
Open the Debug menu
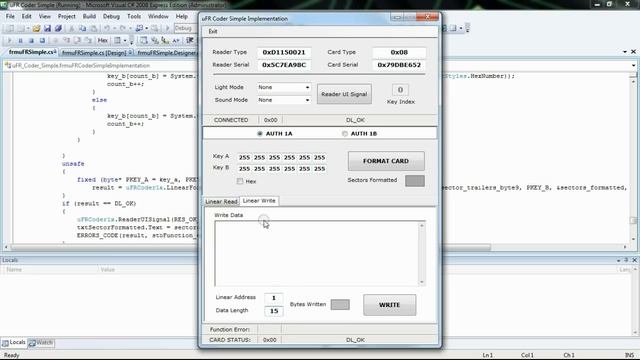tap(111, 16)
